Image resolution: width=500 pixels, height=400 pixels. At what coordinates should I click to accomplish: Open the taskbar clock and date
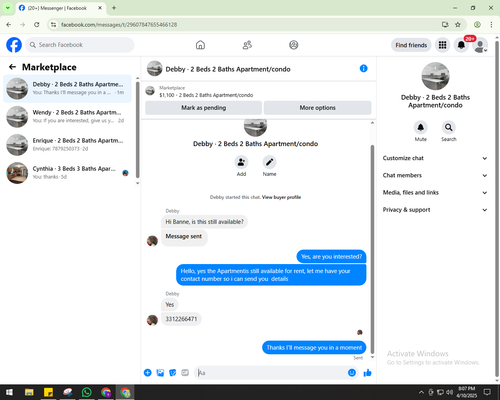[x=467, y=392]
